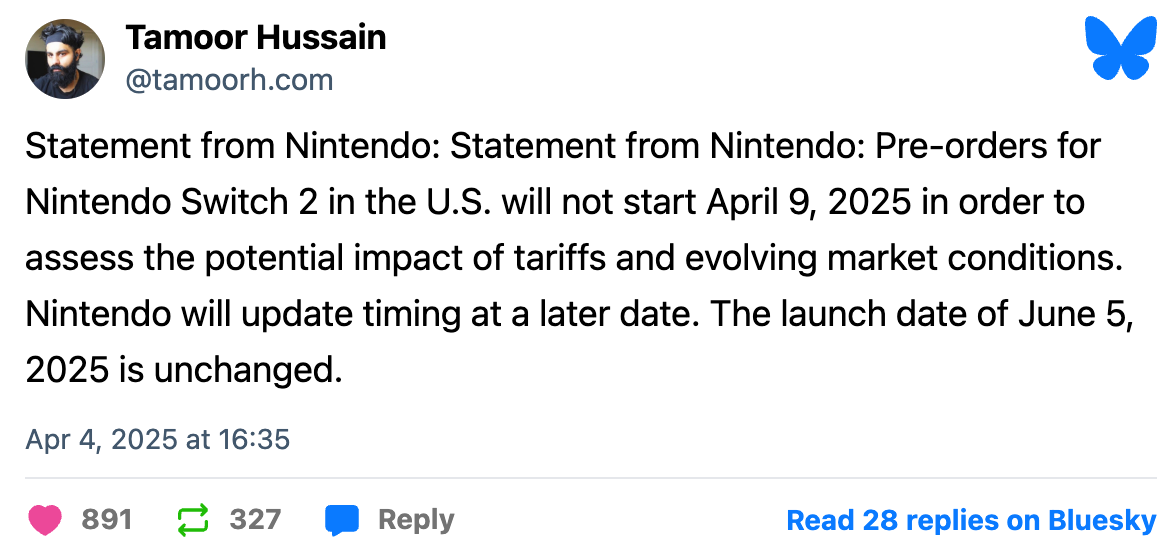The height and width of the screenshot is (544, 1174).
Task: Click the opening Statement from Nintendo text
Action: pos(231,145)
